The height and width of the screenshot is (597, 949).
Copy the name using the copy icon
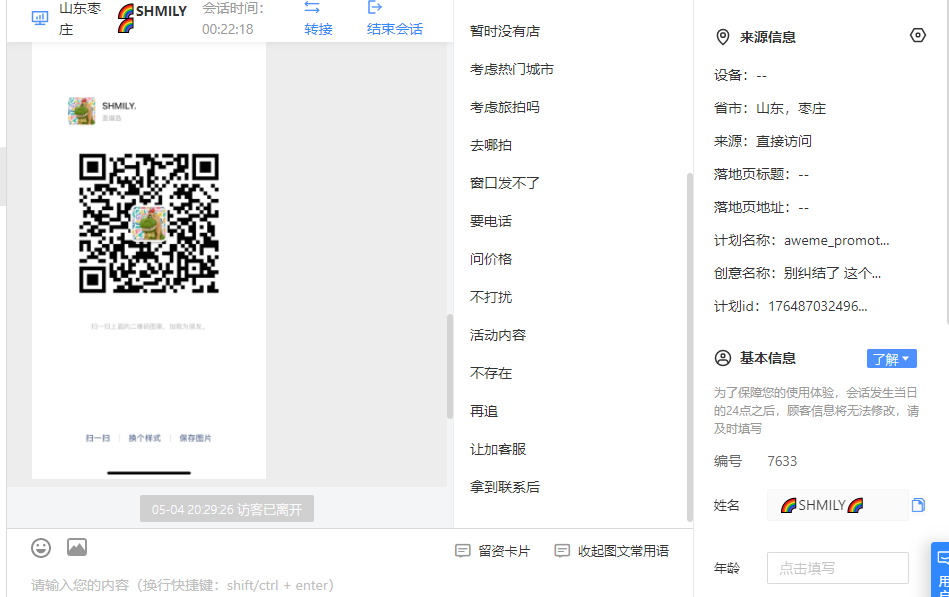pyautogui.click(x=918, y=505)
